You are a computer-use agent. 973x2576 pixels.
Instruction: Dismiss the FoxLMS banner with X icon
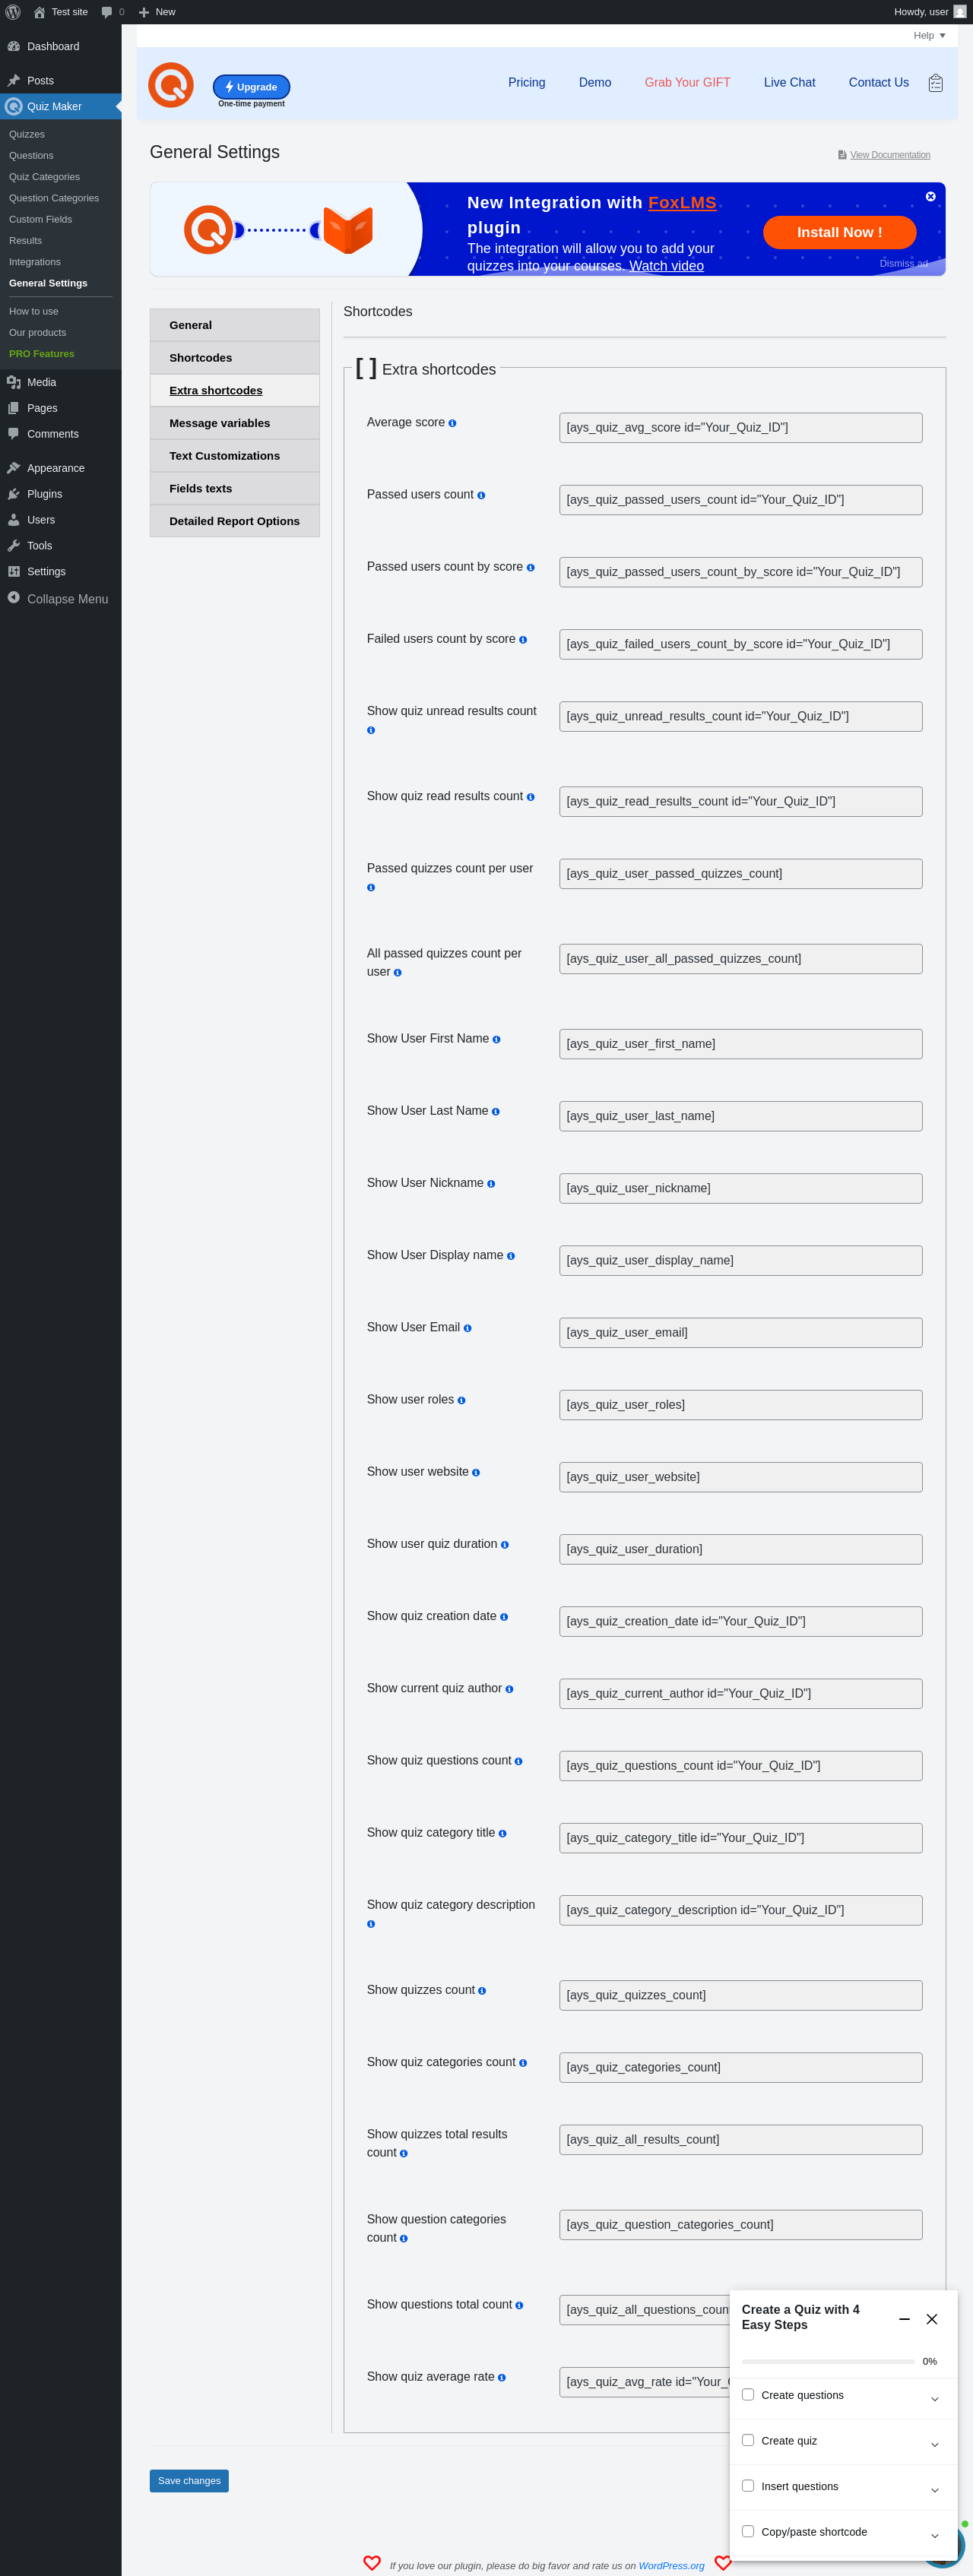click(x=930, y=196)
